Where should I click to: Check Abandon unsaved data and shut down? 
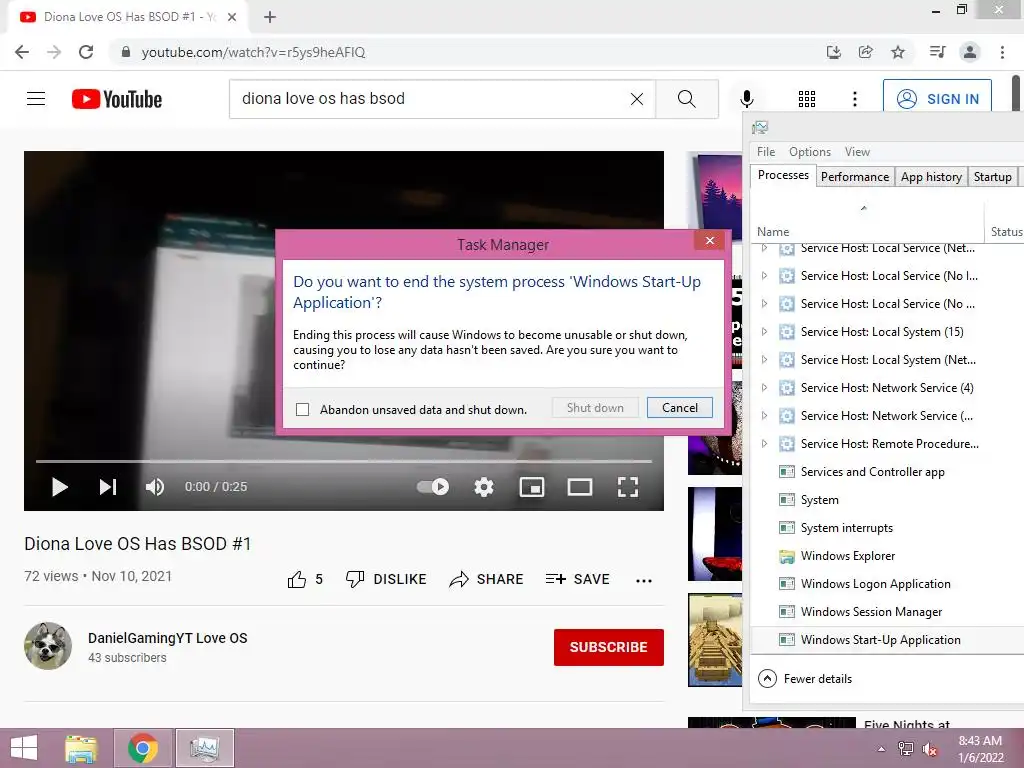pos(302,409)
